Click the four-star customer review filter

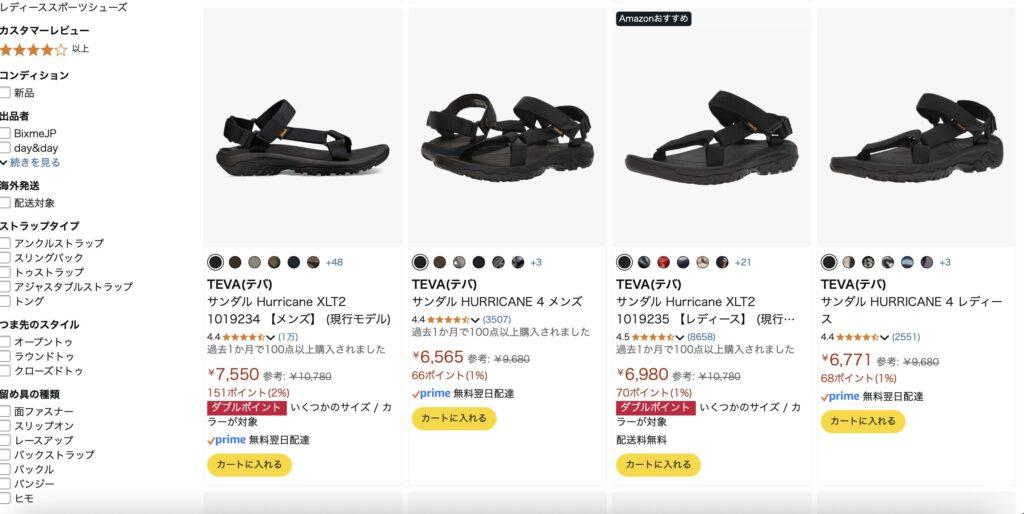[44, 49]
